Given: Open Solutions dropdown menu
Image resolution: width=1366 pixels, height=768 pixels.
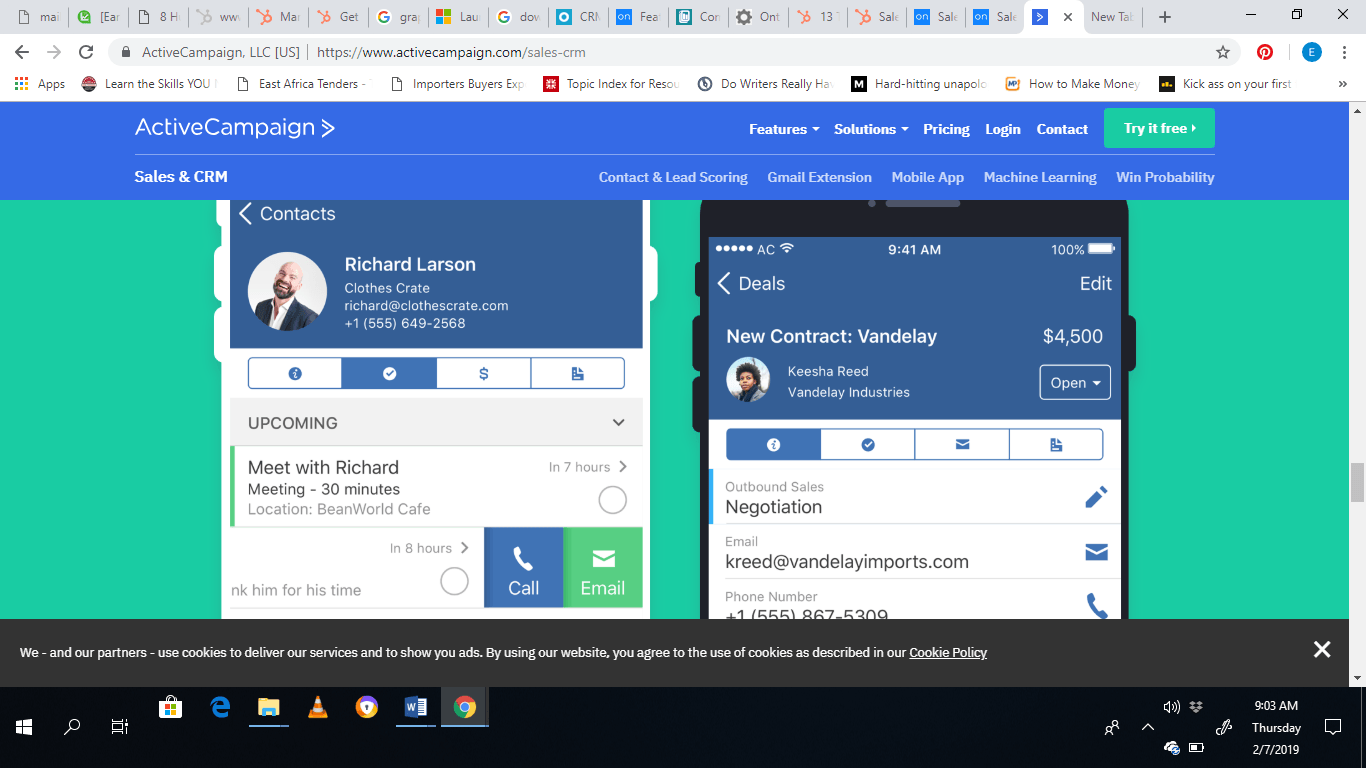Looking at the screenshot, I should point(871,129).
